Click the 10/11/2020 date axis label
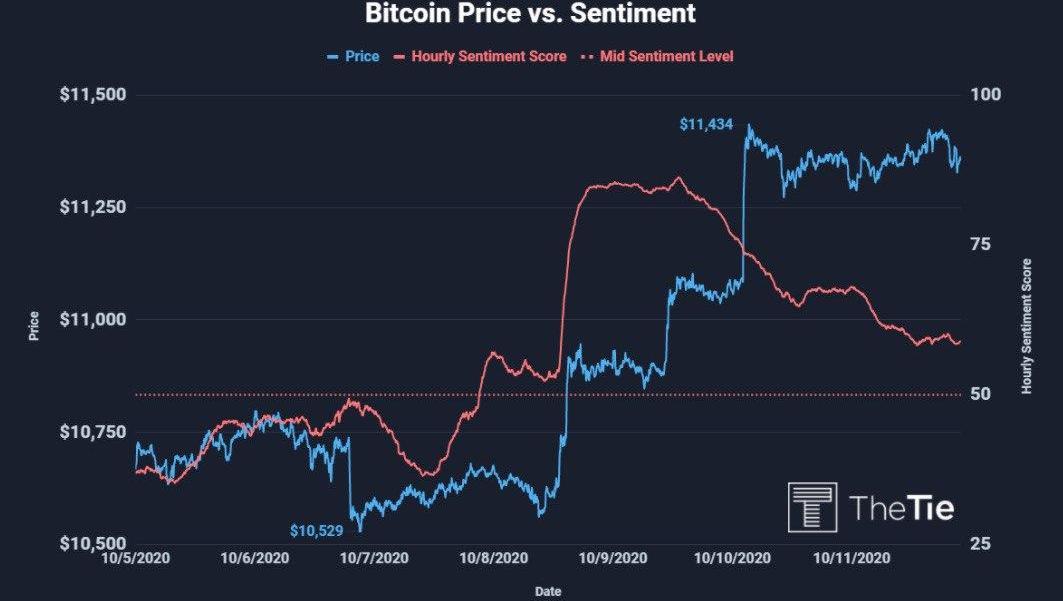Image resolution: width=1063 pixels, height=601 pixels. point(851,558)
